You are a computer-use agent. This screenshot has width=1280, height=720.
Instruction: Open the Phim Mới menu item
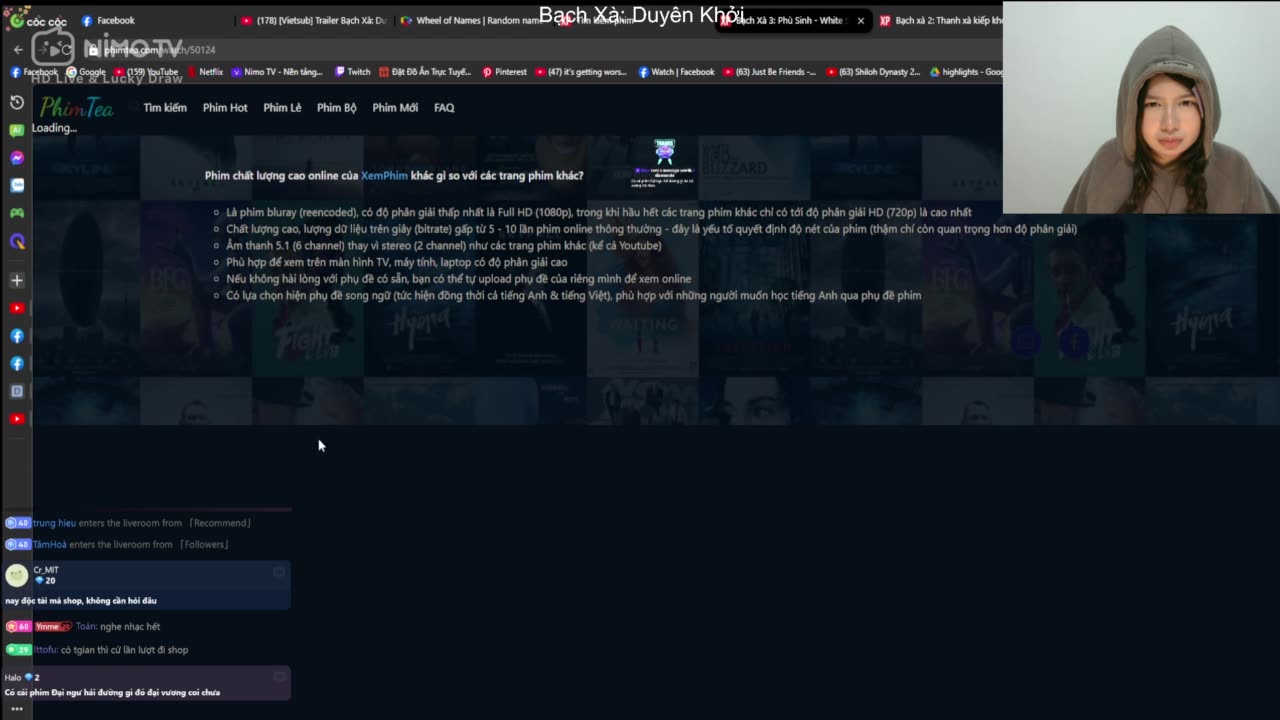tap(395, 107)
